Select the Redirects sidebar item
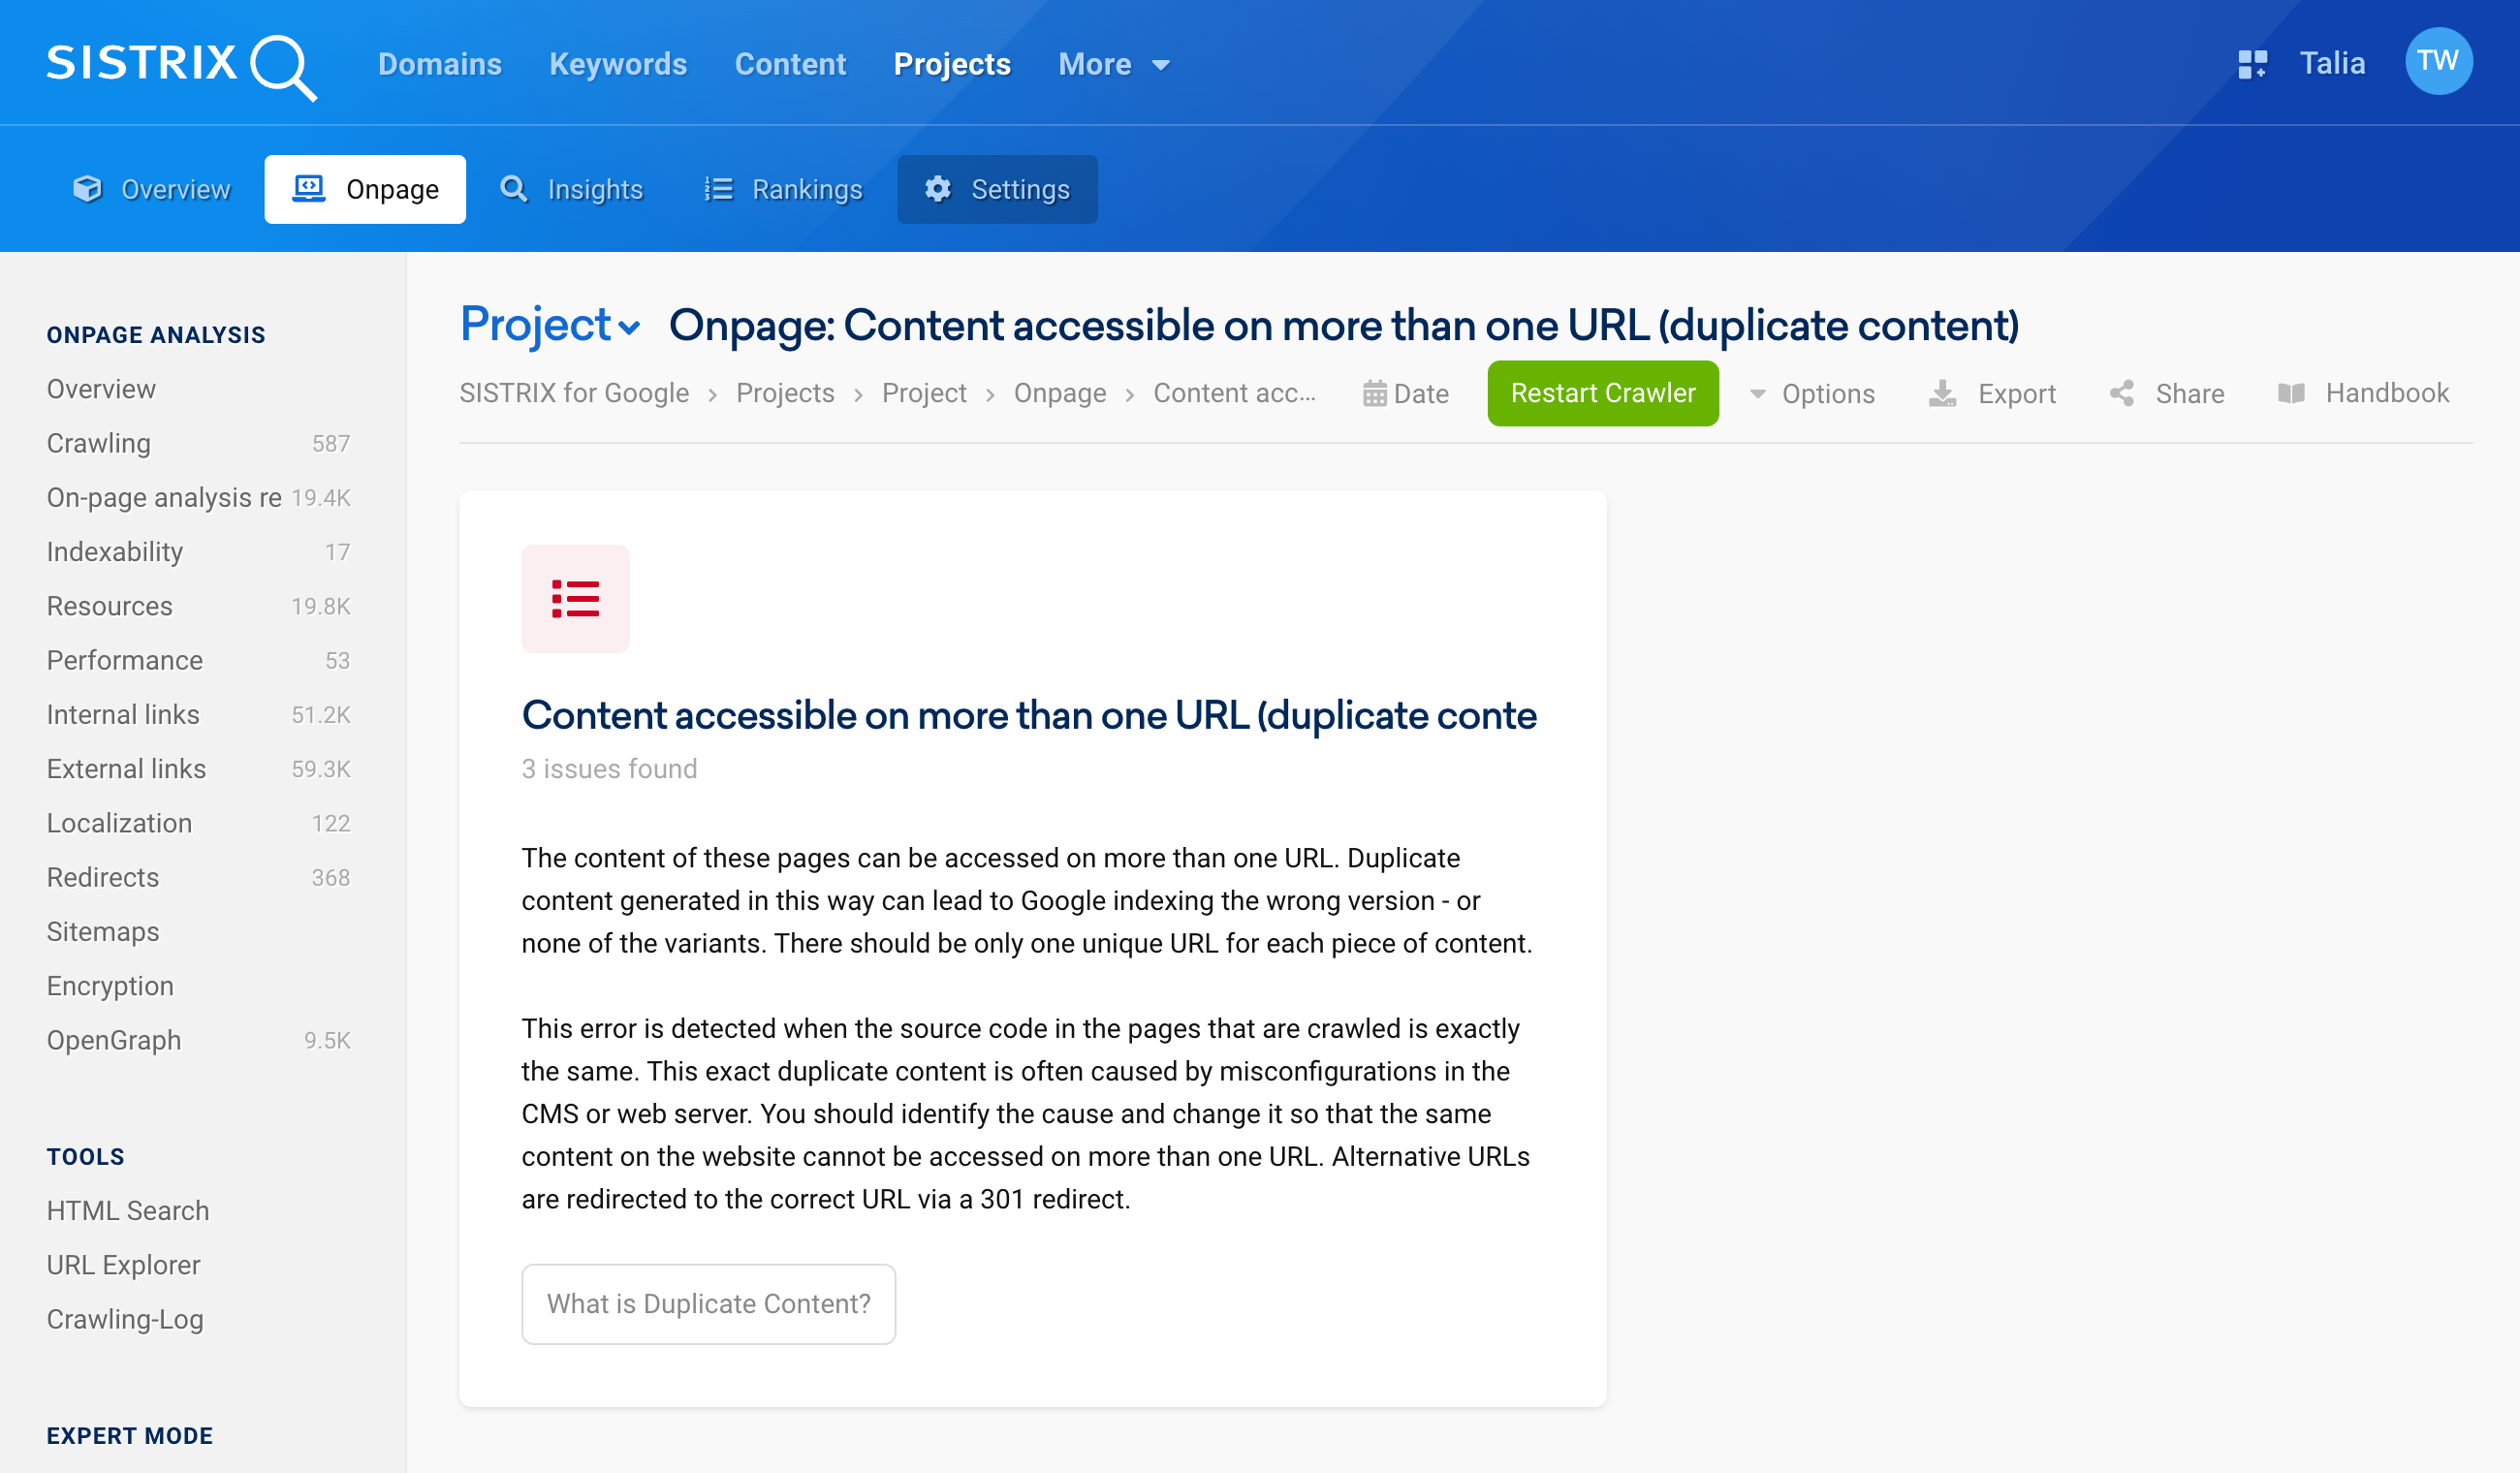Image resolution: width=2520 pixels, height=1473 pixels. (104, 877)
